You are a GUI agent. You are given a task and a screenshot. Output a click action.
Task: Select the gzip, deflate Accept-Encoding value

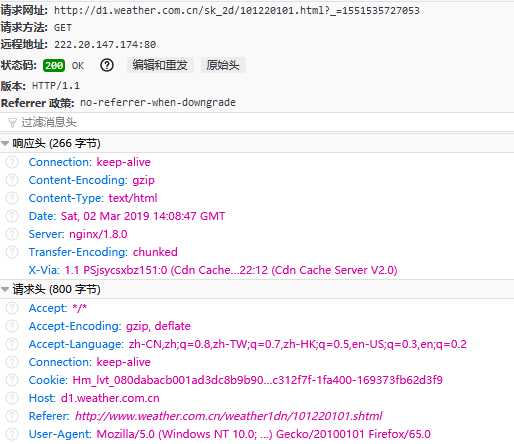[x=158, y=326]
